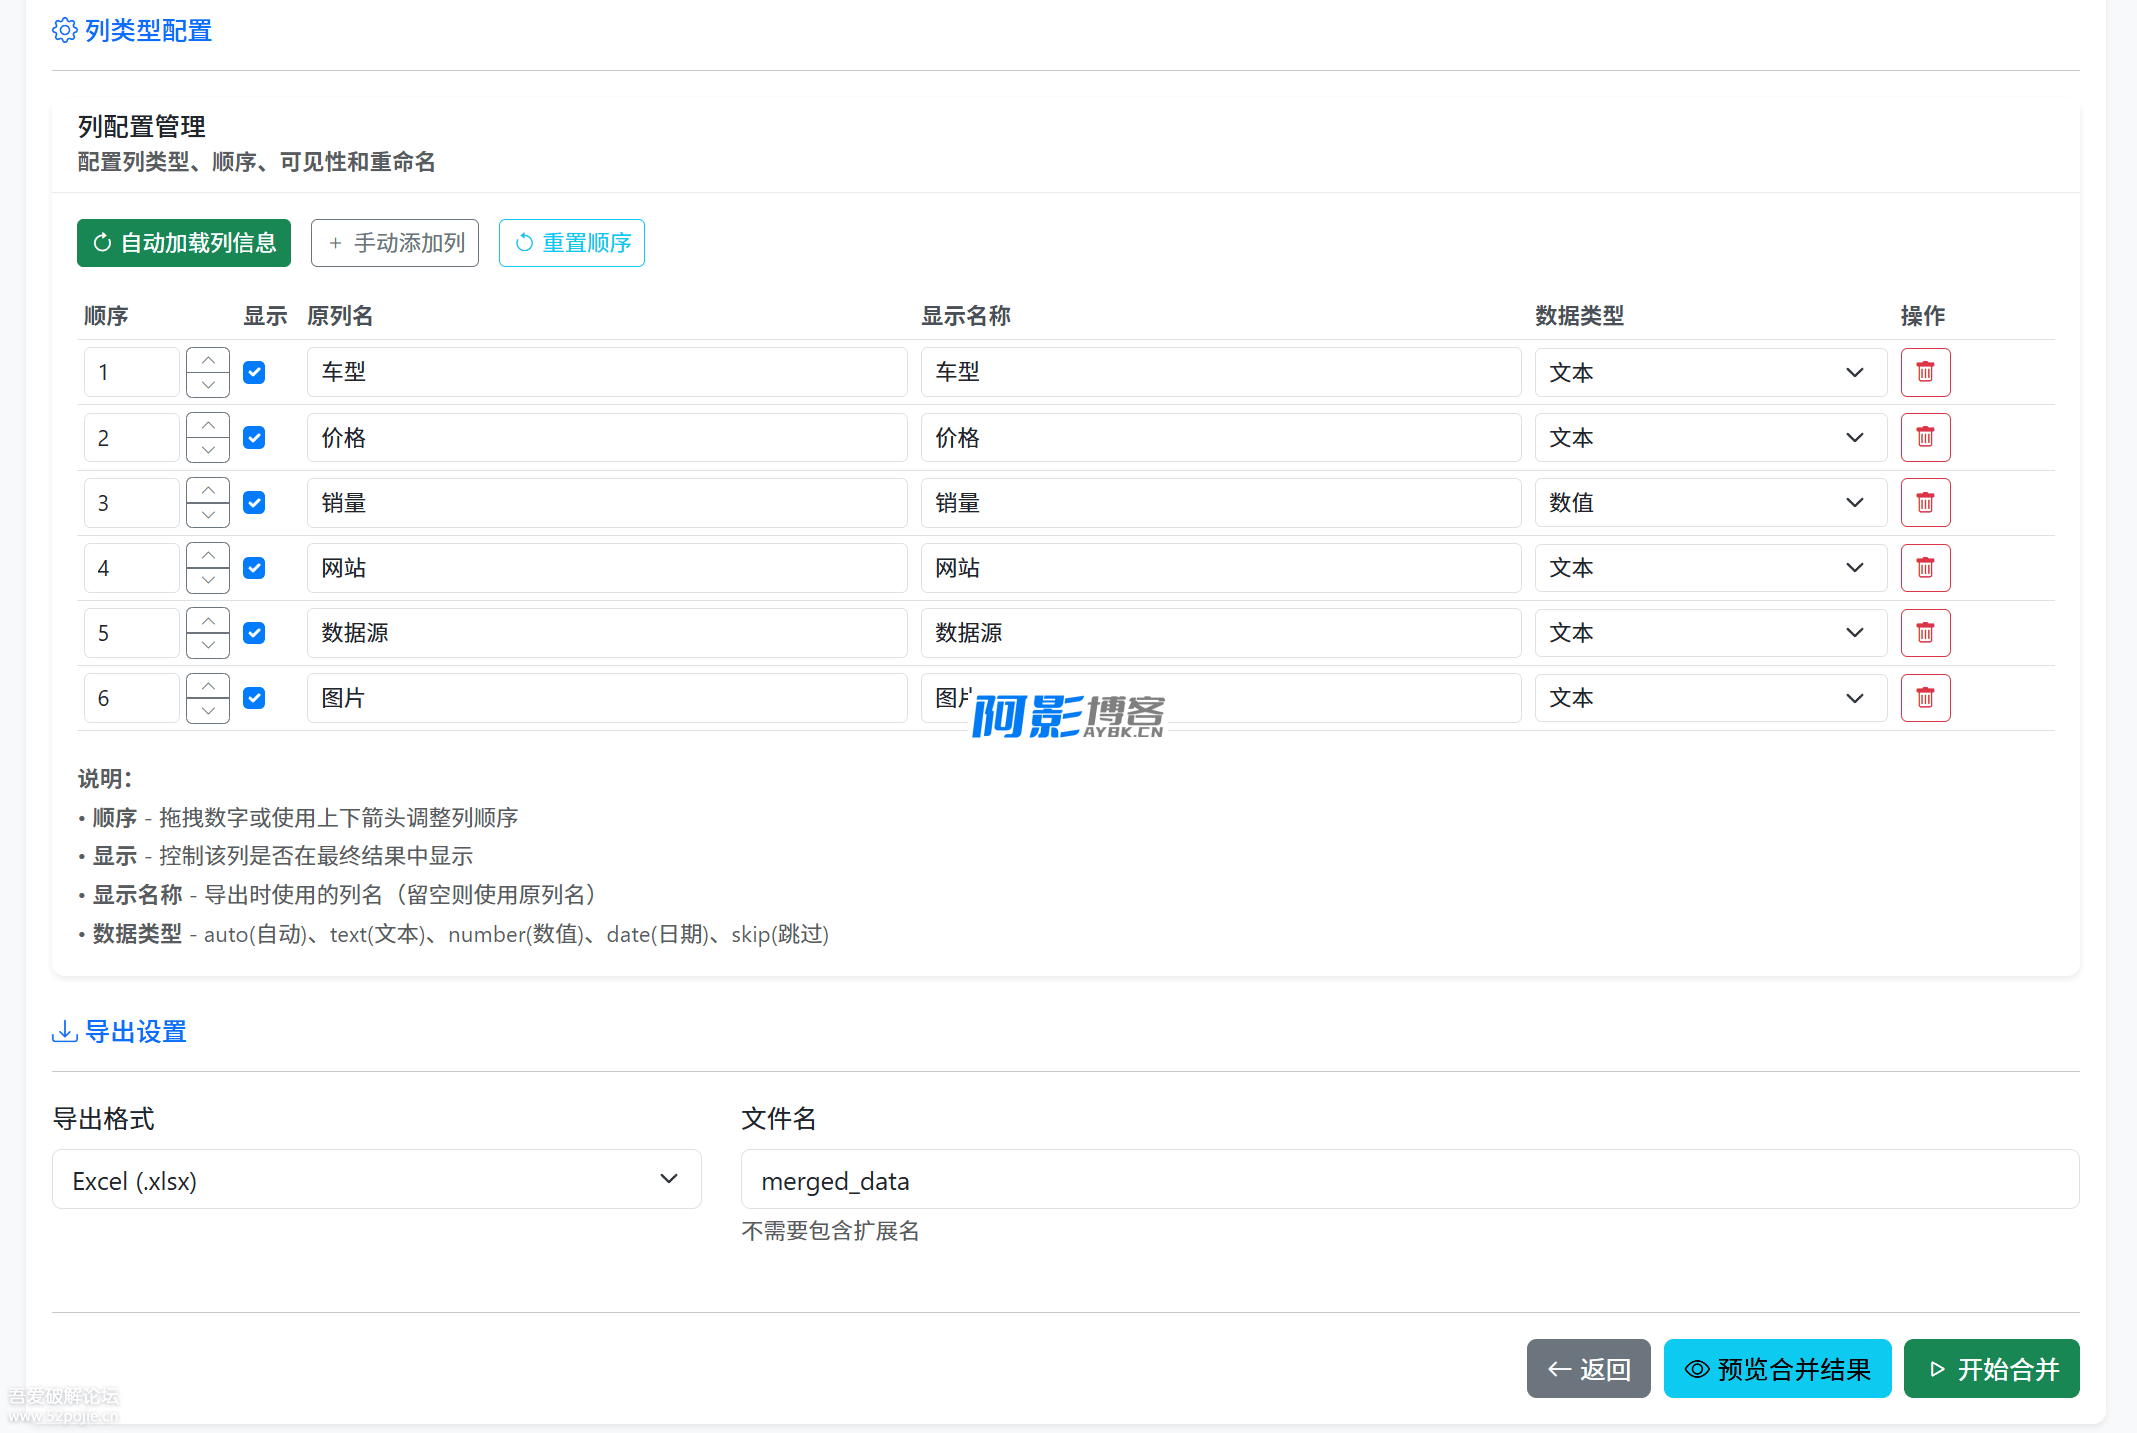Delete the 车型 column row
Viewport: 2137px width, 1433px height.
point(1925,372)
